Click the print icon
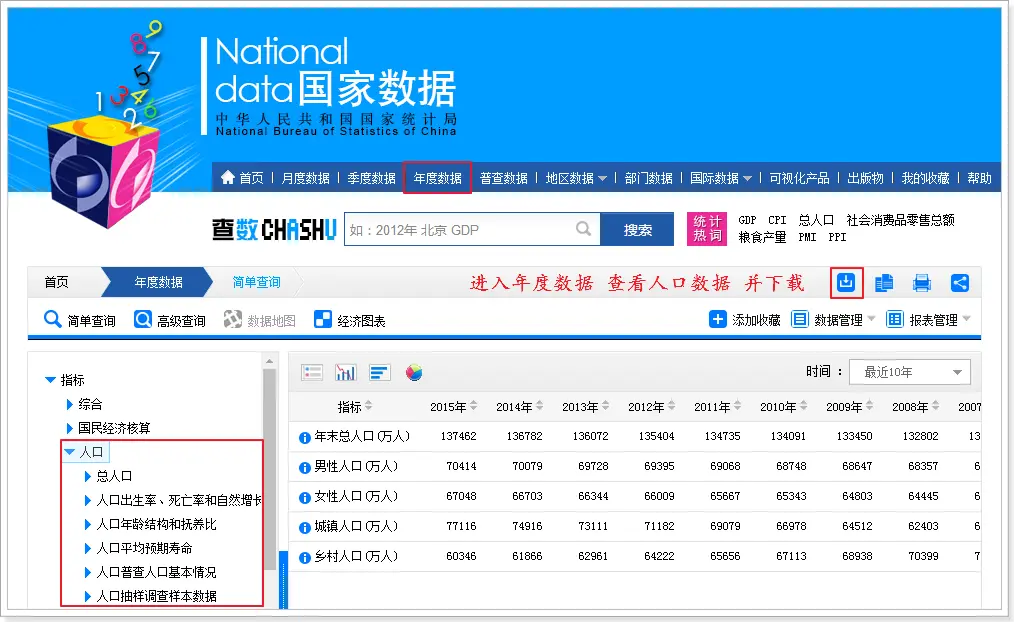Screen dimensions: 1014x622 tap(921, 283)
